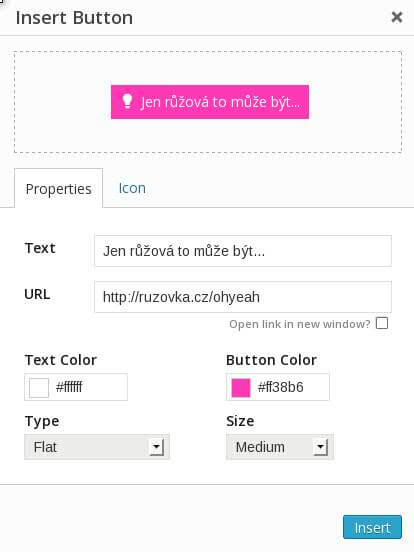The height and width of the screenshot is (552, 414).
Task: Click the Size dropdown arrow
Action: (320, 447)
